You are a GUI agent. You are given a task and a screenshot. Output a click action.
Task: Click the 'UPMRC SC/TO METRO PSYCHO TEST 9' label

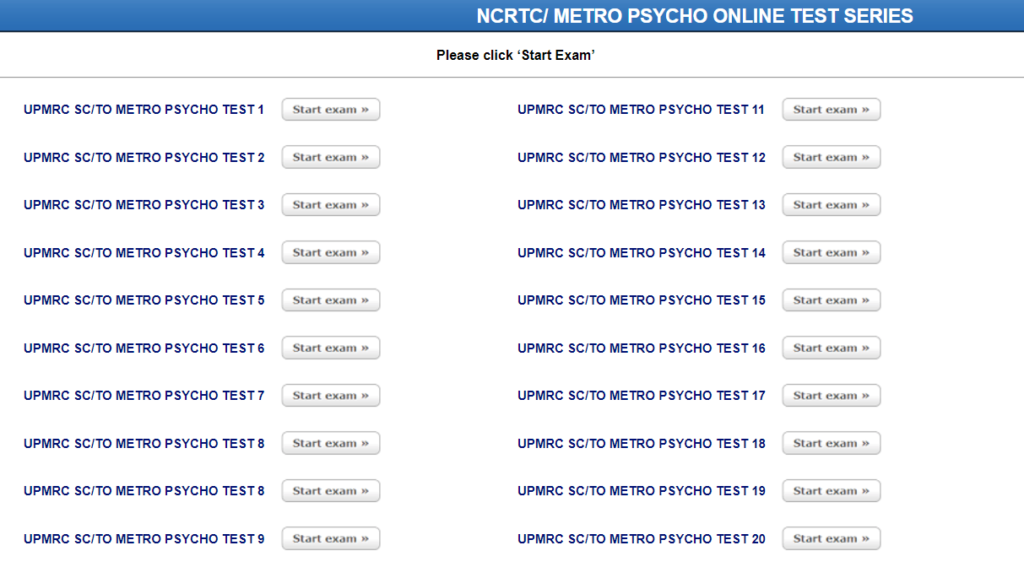click(x=144, y=539)
